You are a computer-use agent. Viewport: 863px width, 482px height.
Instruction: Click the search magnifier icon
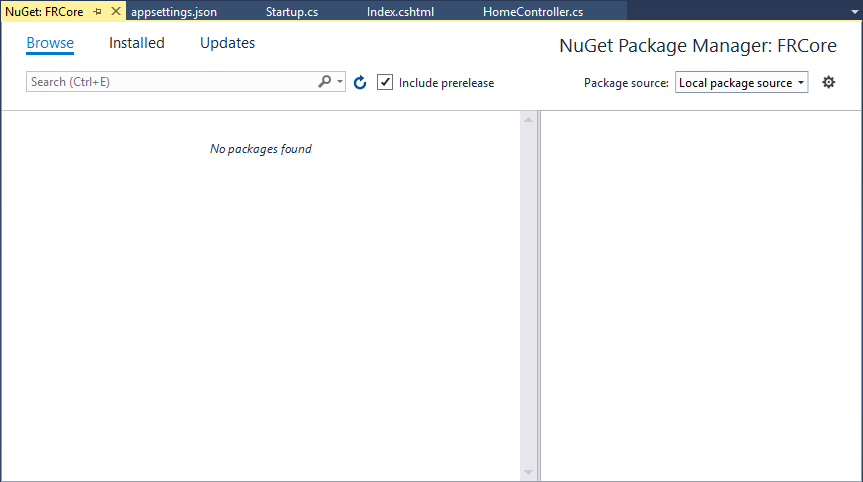coord(325,81)
